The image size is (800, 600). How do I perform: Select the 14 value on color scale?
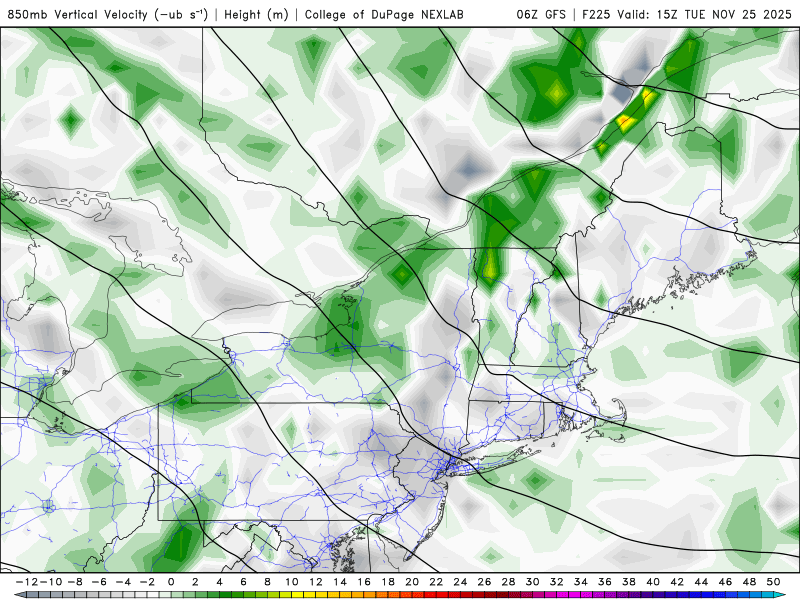coord(340,582)
